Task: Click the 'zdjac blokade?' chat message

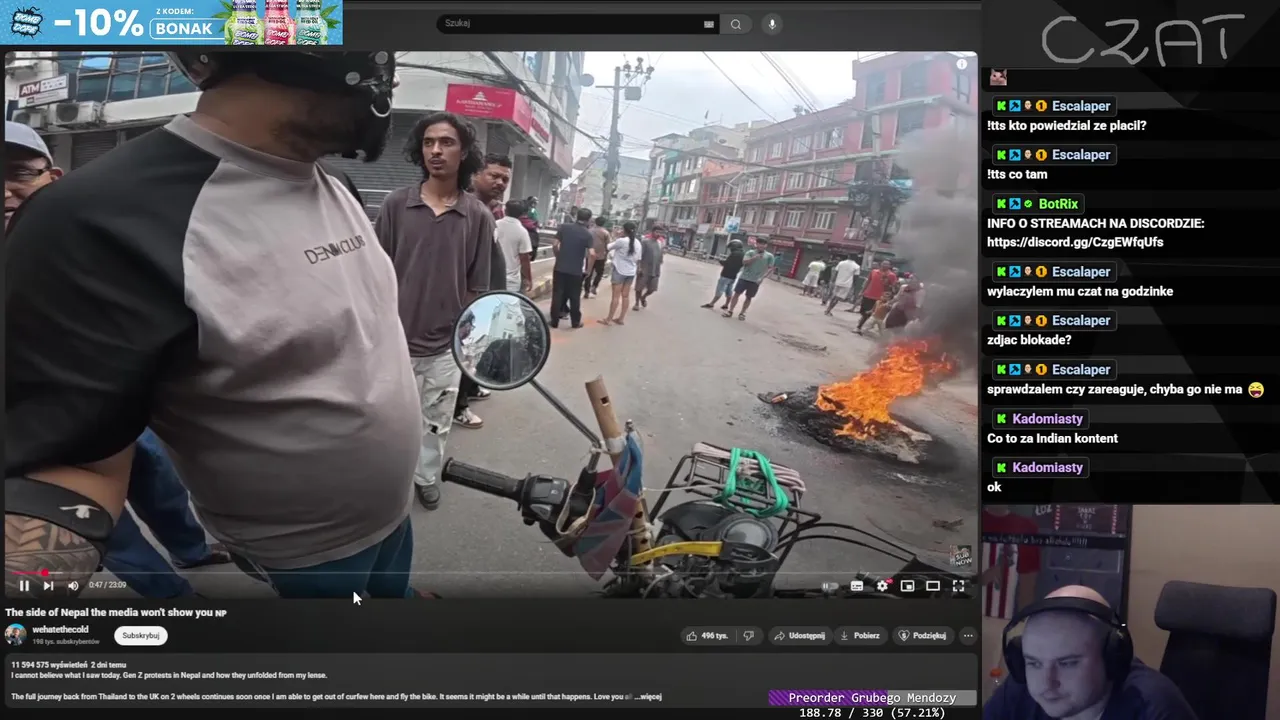Action: tap(1029, 341)
